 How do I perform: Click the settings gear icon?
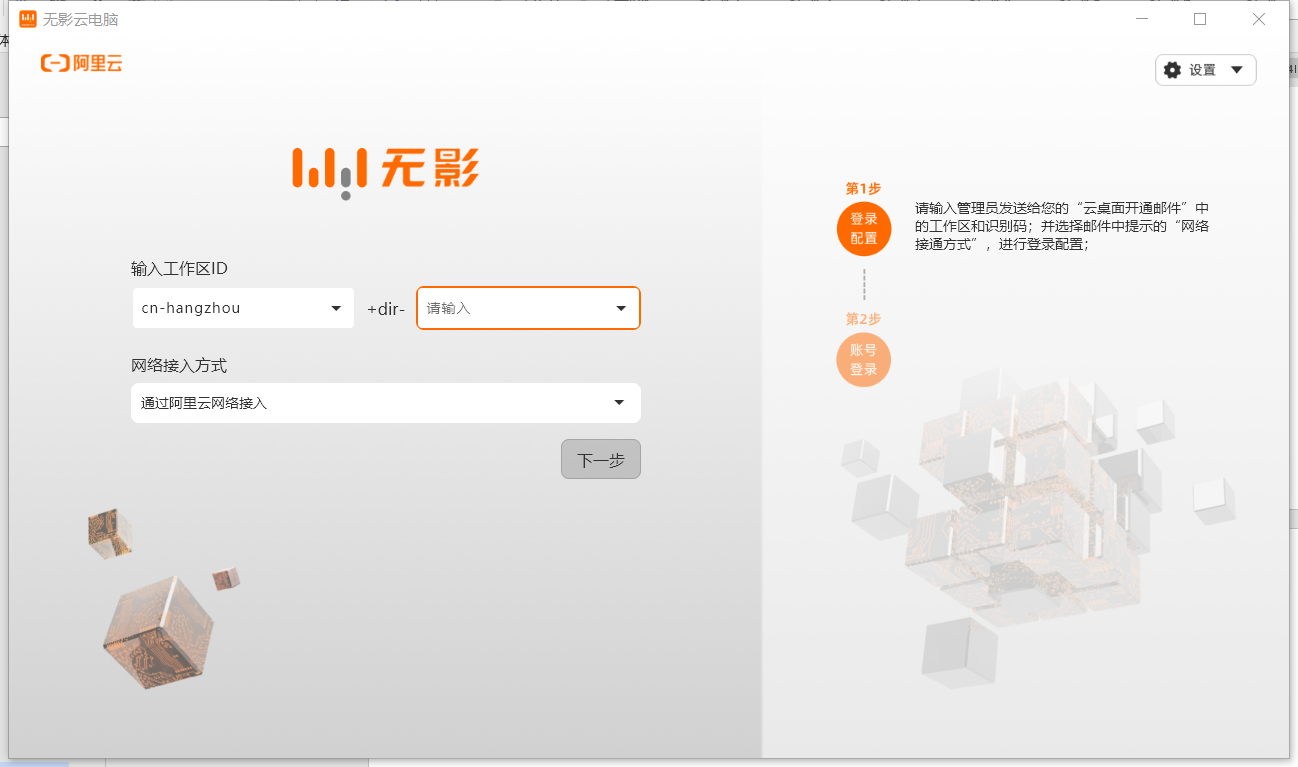pyautogui.click(x=1172, y=70)
